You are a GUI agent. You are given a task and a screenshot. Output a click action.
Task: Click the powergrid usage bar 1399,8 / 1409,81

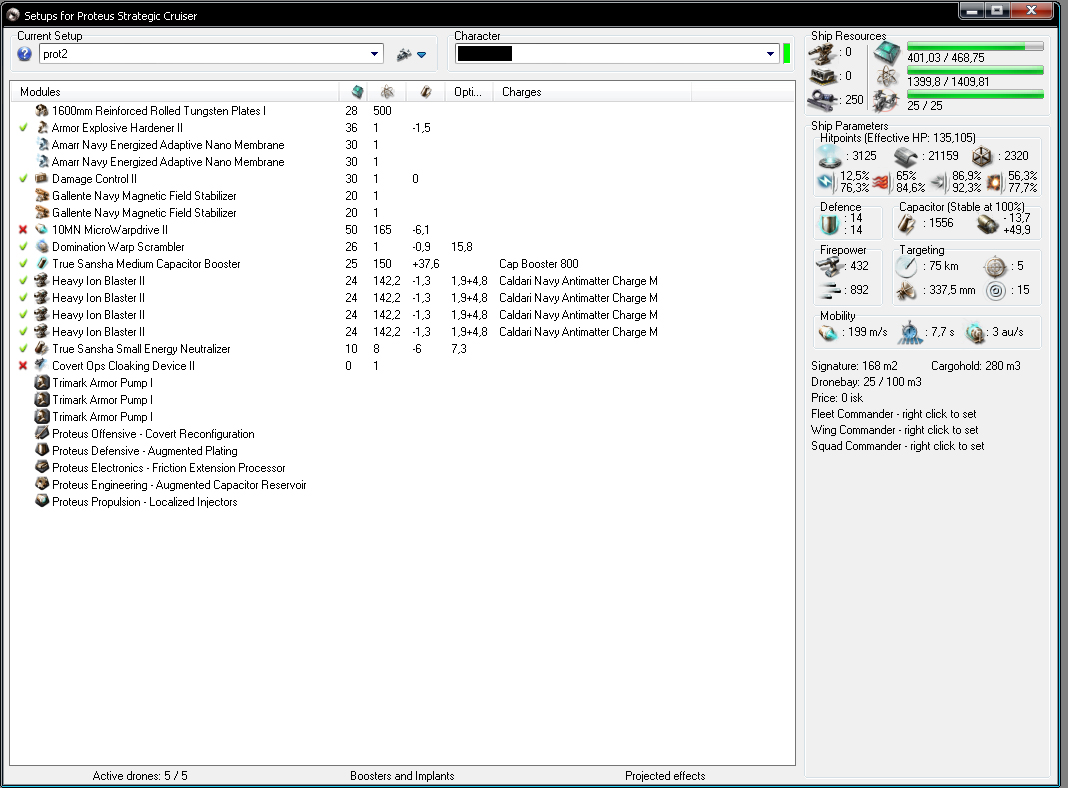coord(975,70)
